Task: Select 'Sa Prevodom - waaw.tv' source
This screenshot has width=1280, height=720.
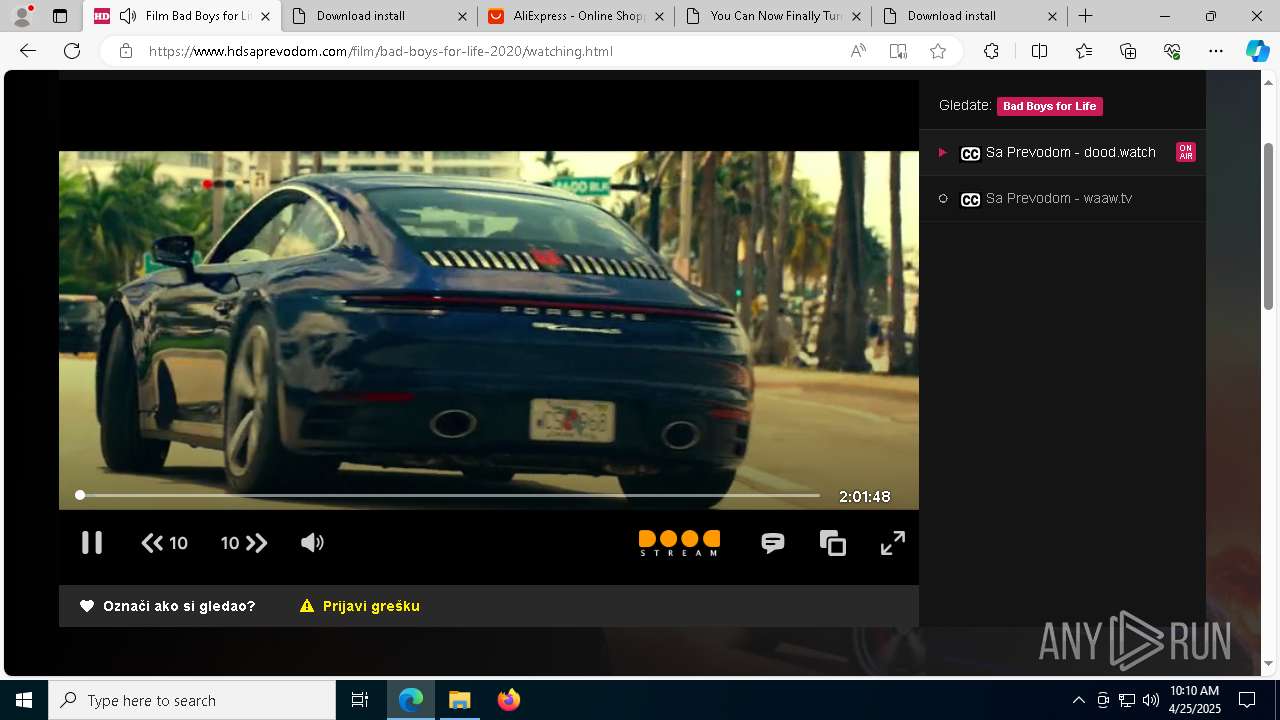Action: click(x=1062, y=198)
